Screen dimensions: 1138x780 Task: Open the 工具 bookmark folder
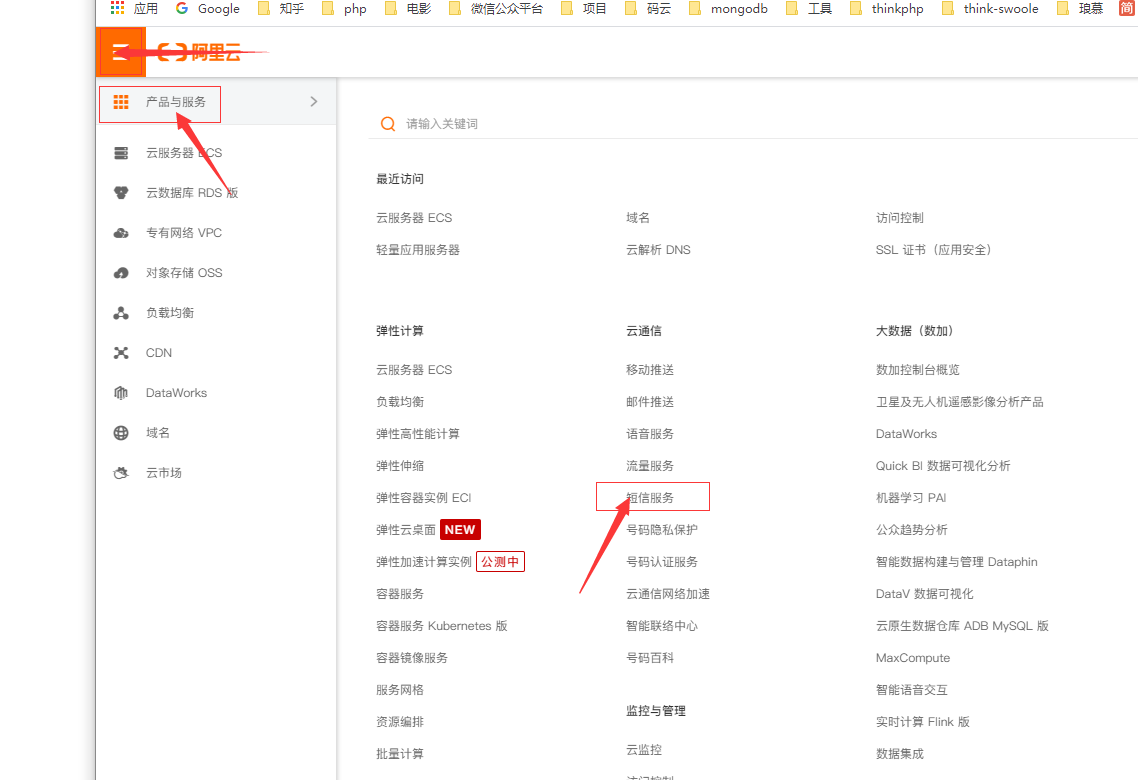[x=809, y=9]
